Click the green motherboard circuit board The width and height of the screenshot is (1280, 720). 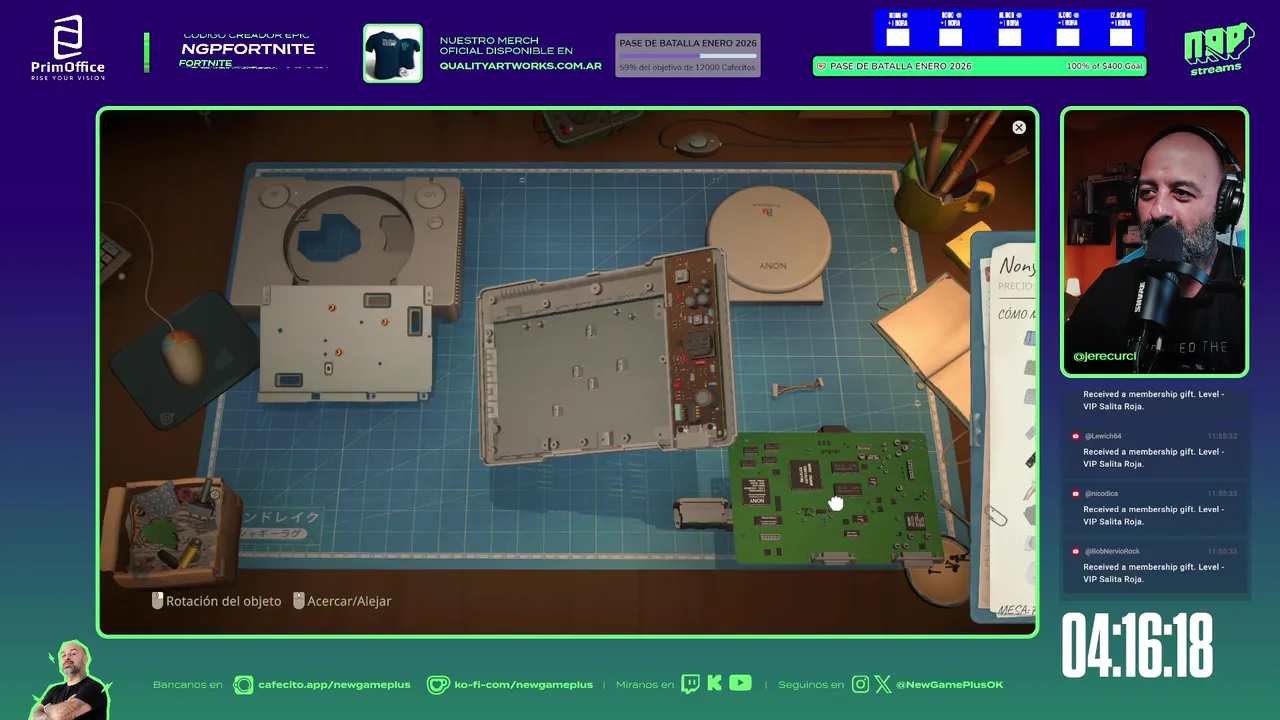(838, 499)
